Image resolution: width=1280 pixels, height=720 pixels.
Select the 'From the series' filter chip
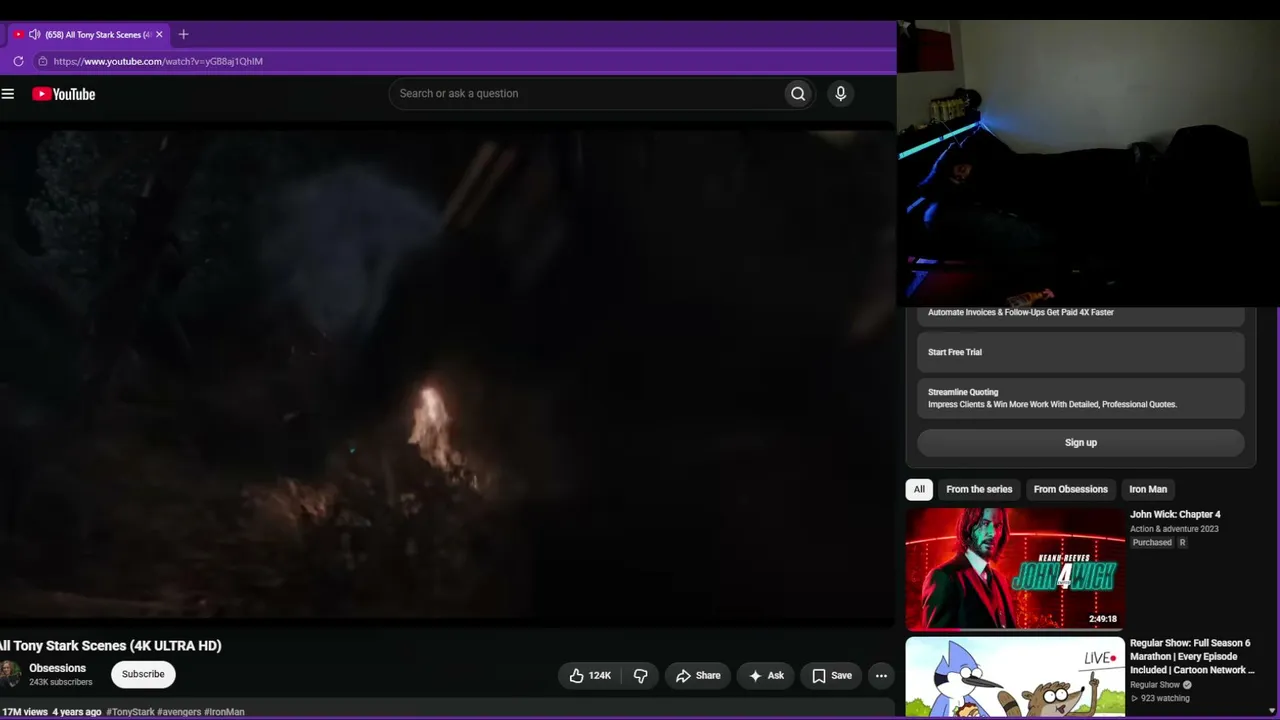tap(979, 489)
